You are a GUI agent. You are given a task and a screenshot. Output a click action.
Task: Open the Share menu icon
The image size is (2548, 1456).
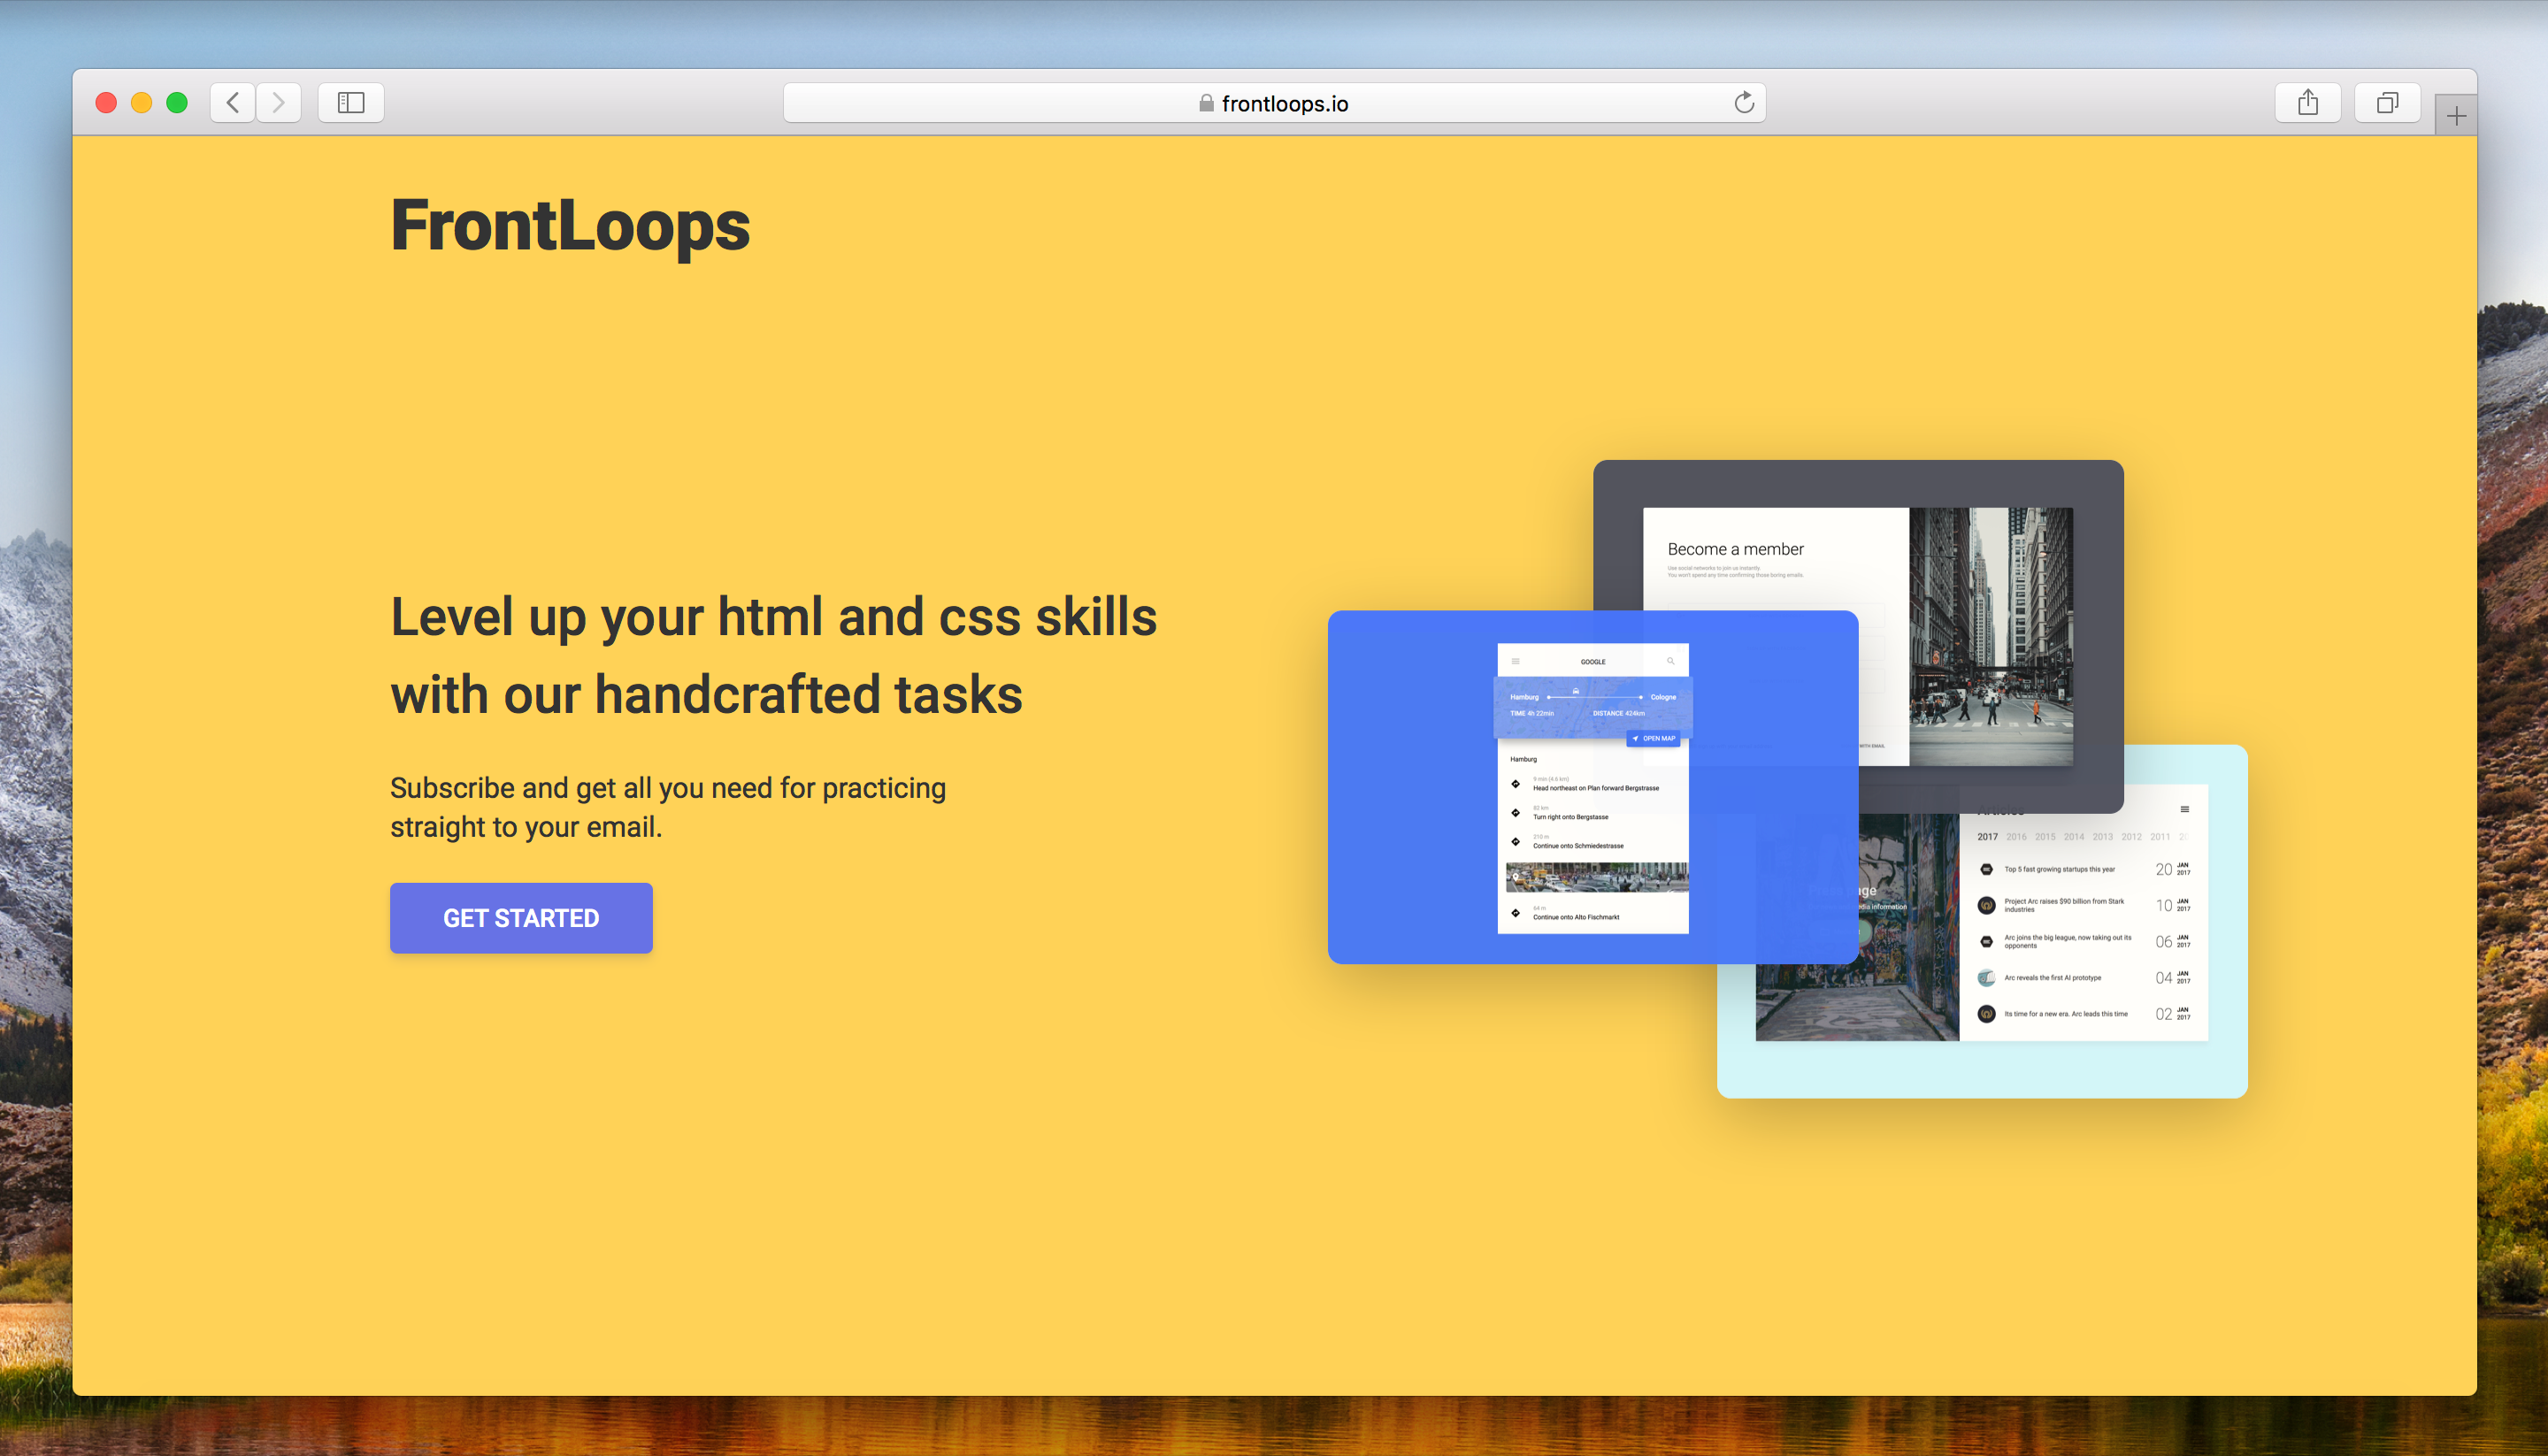point(2307,102)
